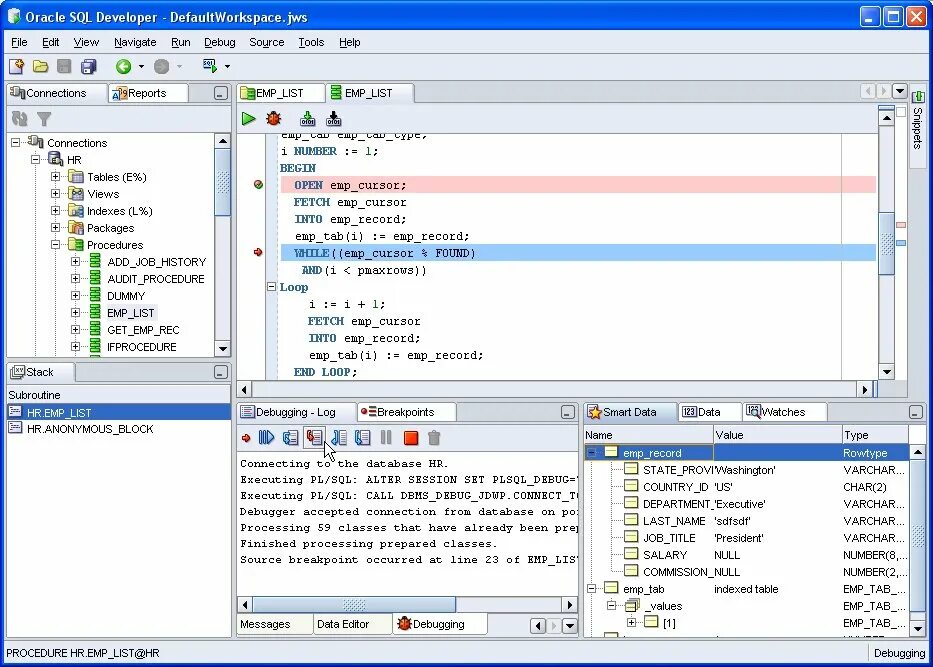Open the Debug menu

click(220, 42)
